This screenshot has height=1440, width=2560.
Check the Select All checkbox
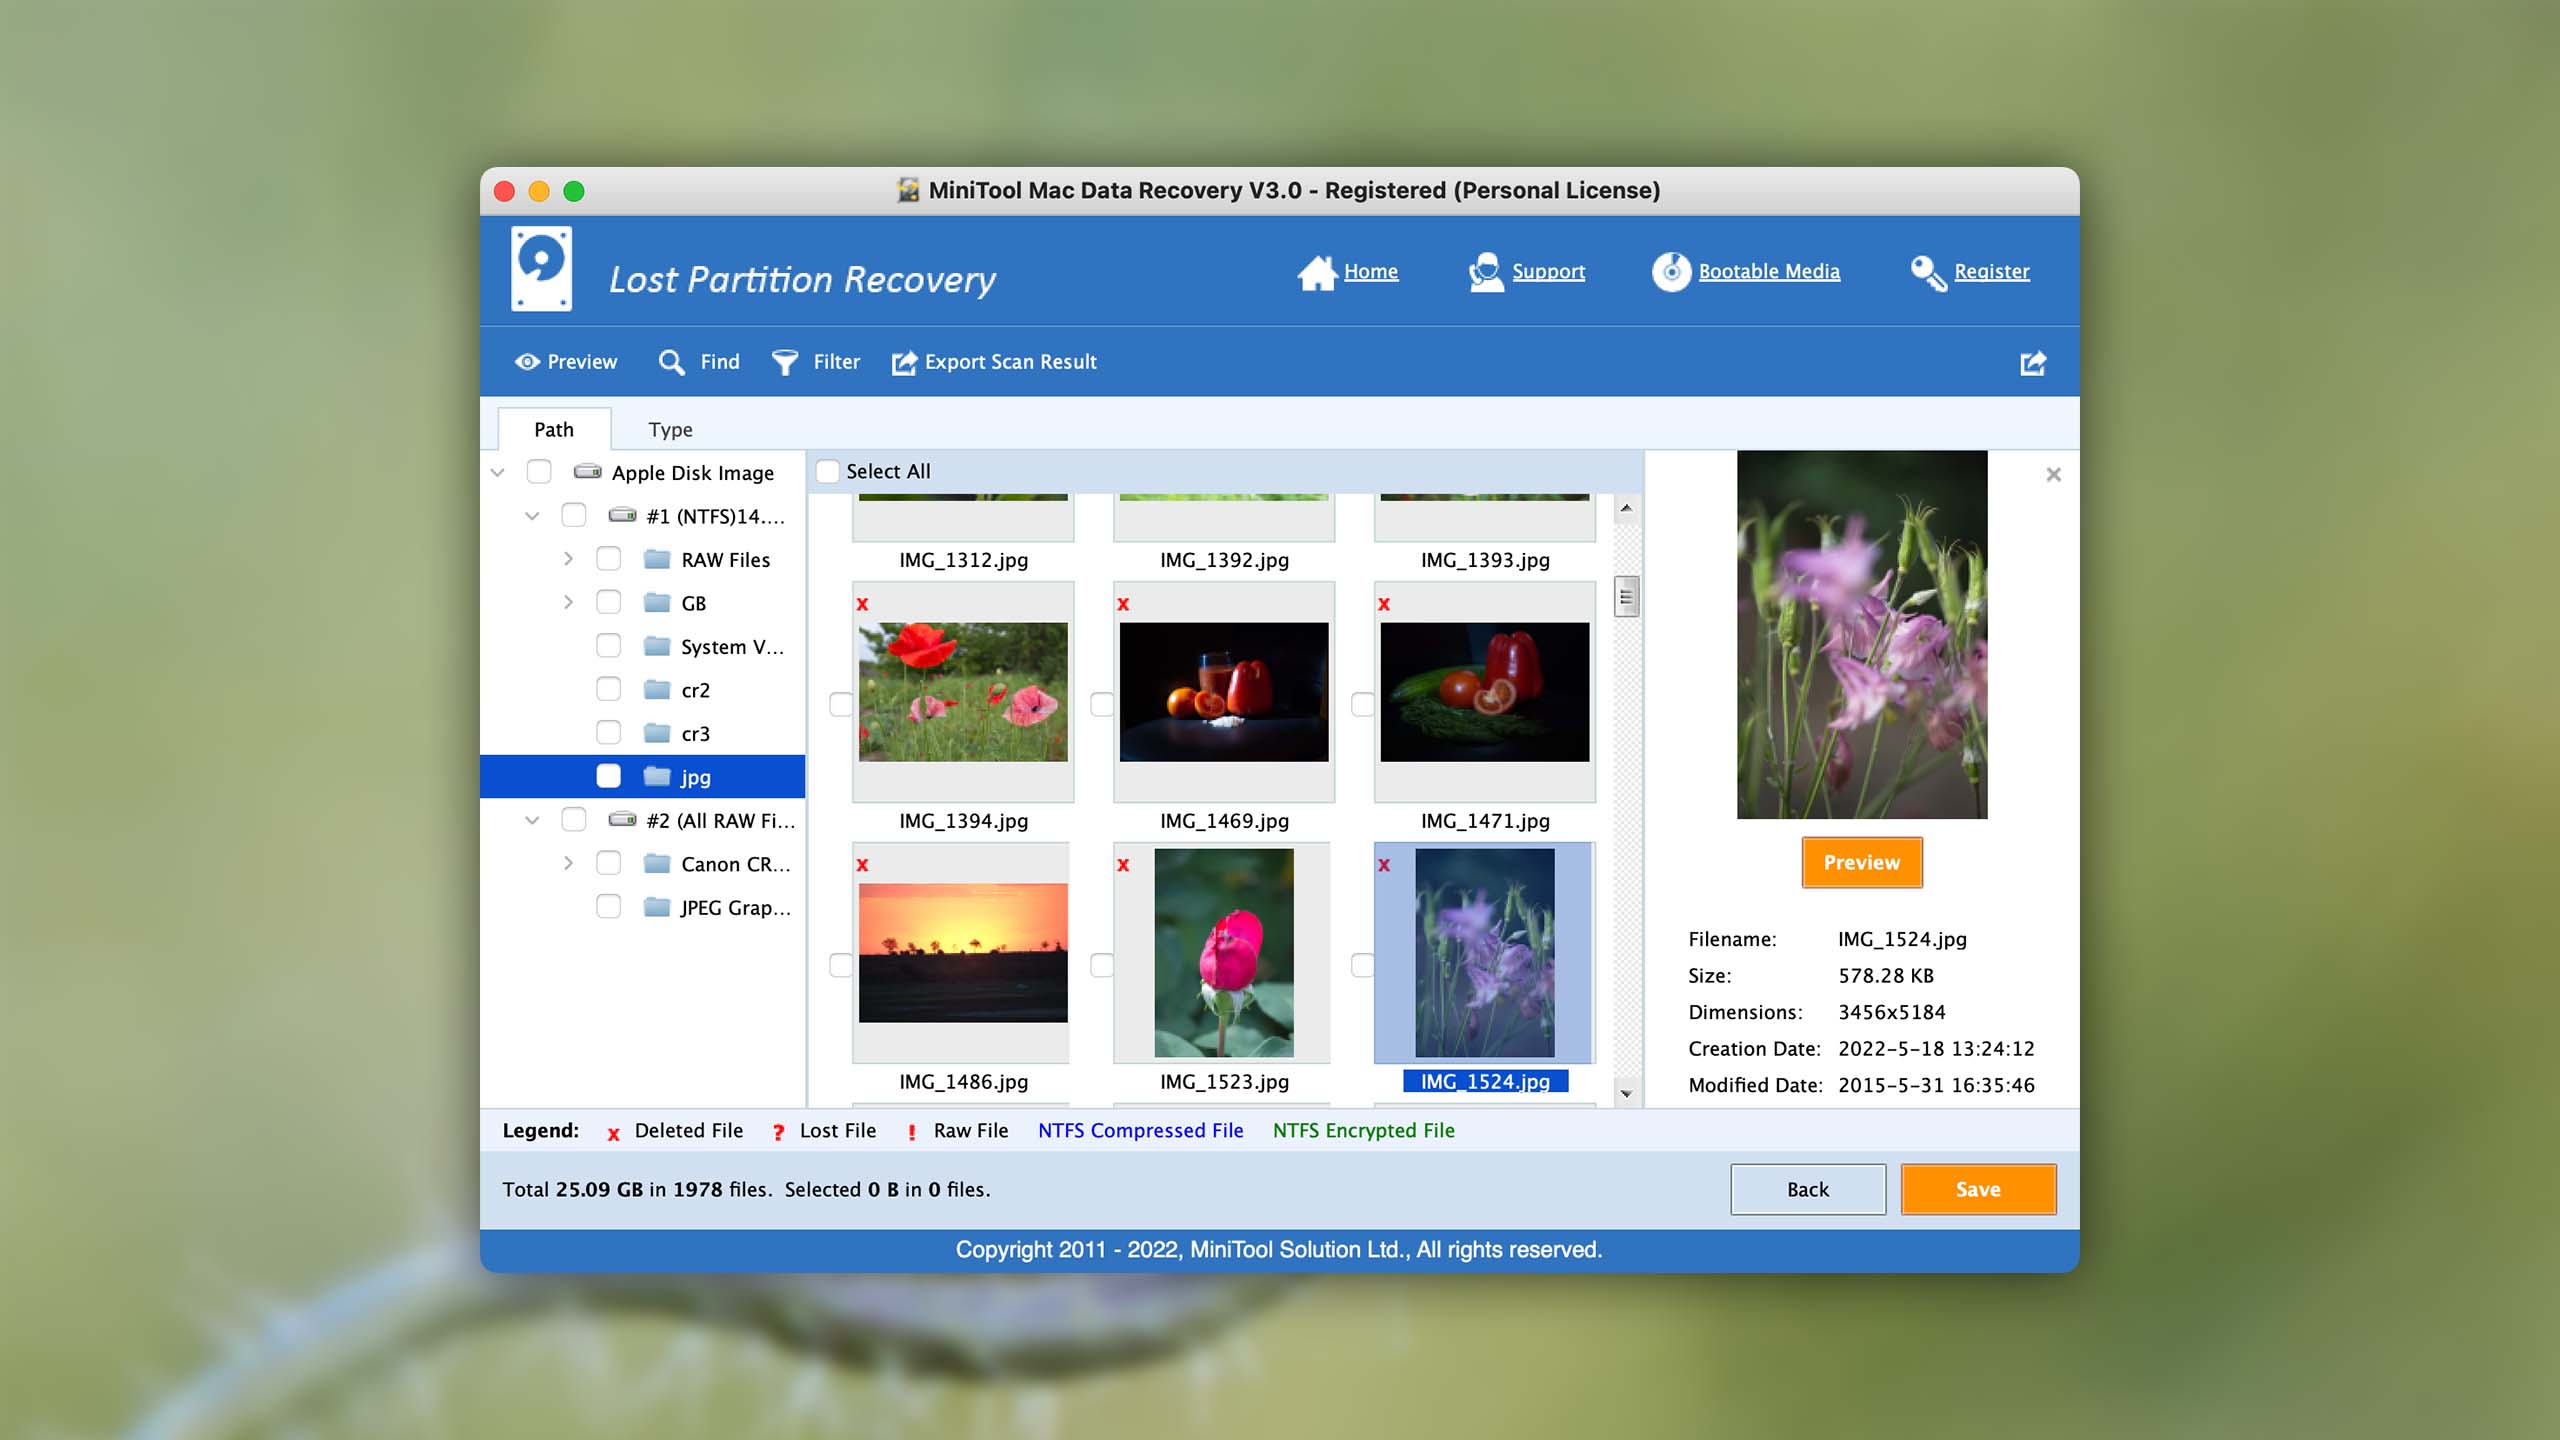point(828,471)
